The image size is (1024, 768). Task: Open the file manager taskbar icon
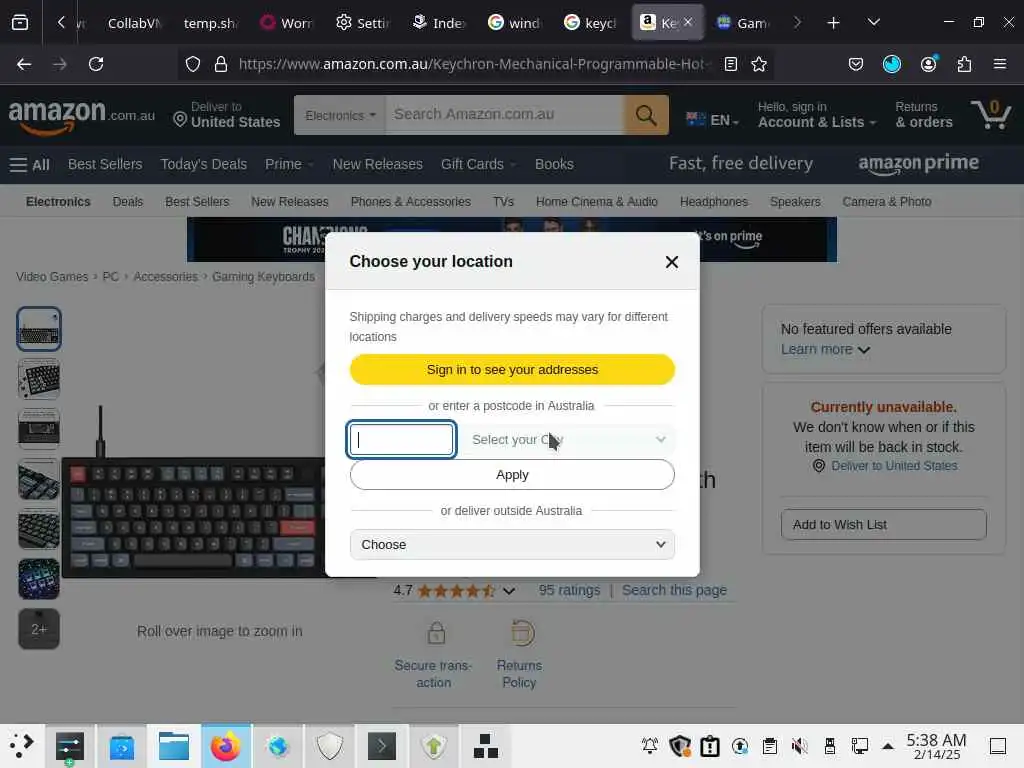click(174, 746)
